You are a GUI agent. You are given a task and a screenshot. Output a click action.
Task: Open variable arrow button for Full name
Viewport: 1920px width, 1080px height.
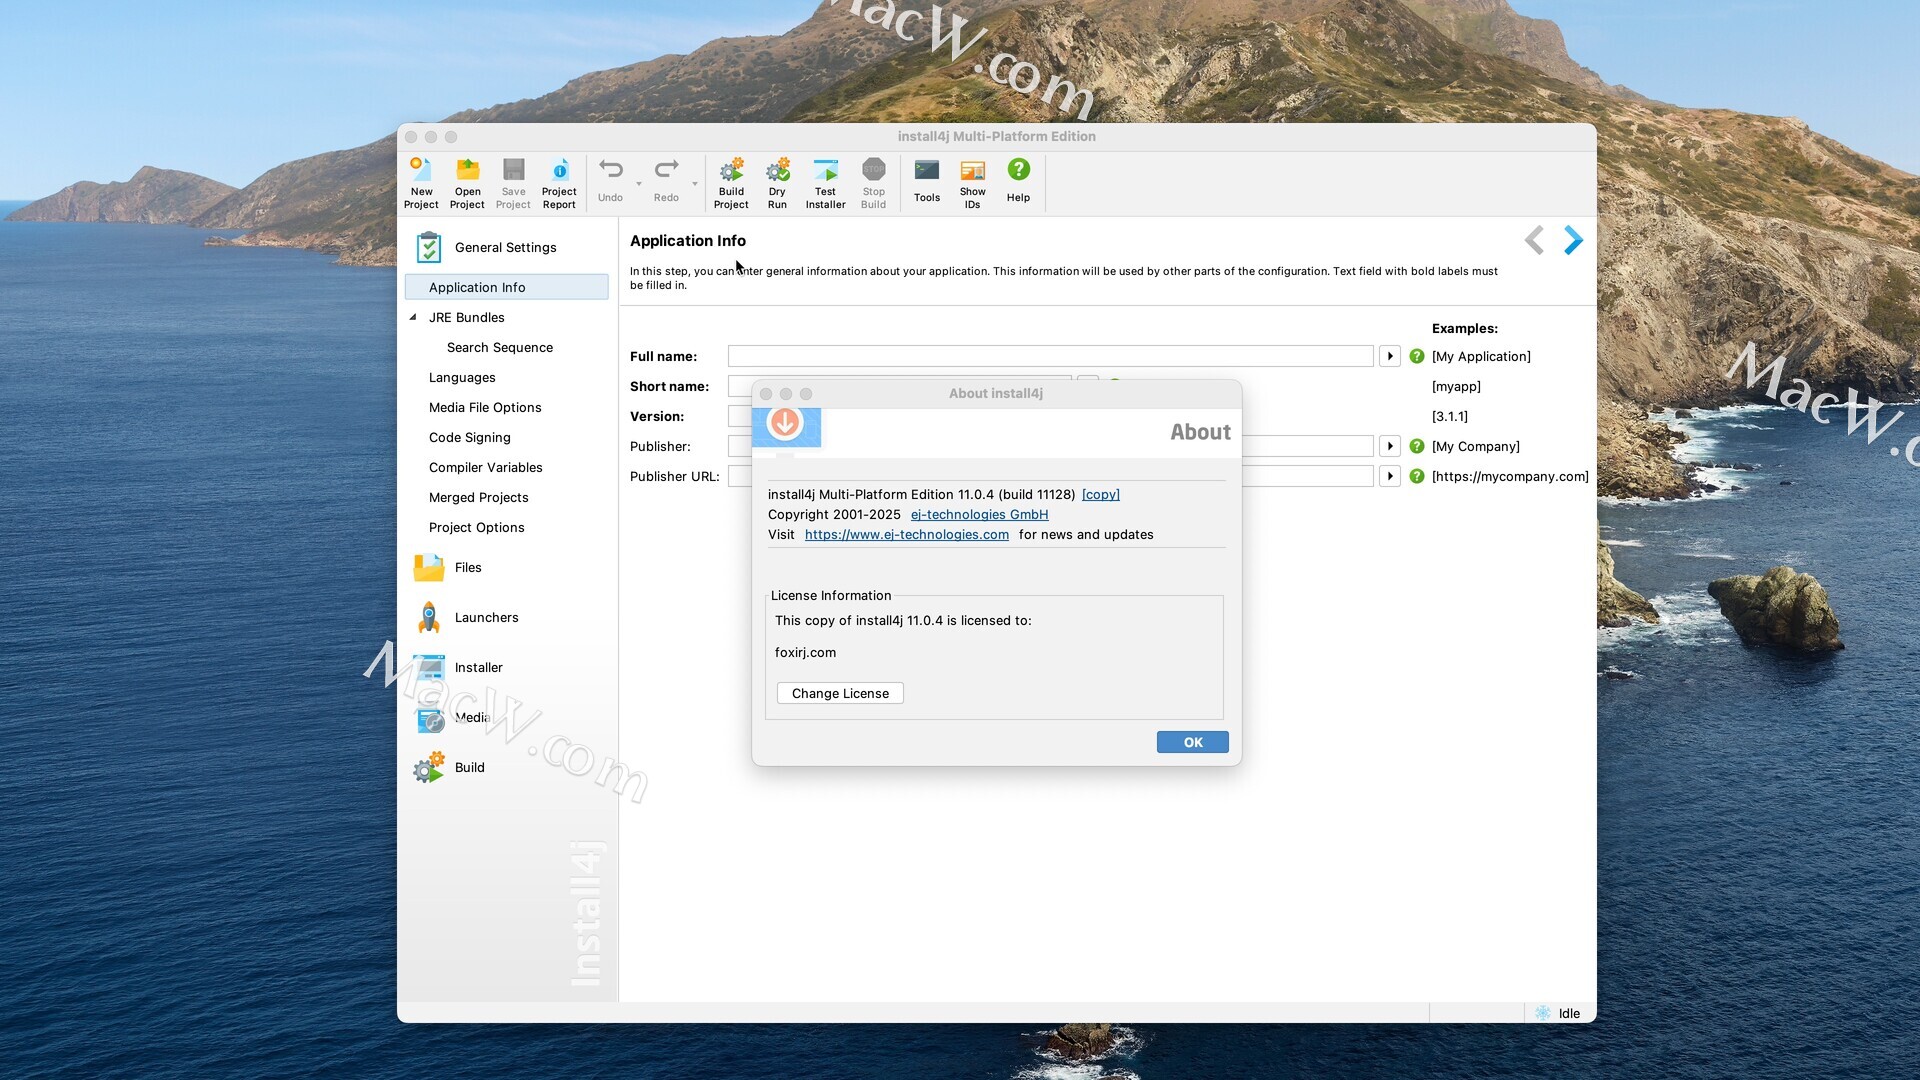click(x=1390, y=356)
